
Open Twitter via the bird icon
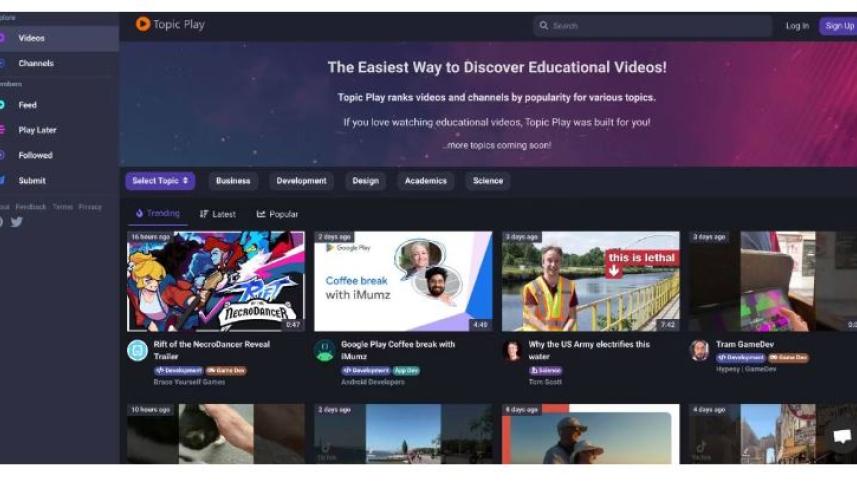[17, 222]
